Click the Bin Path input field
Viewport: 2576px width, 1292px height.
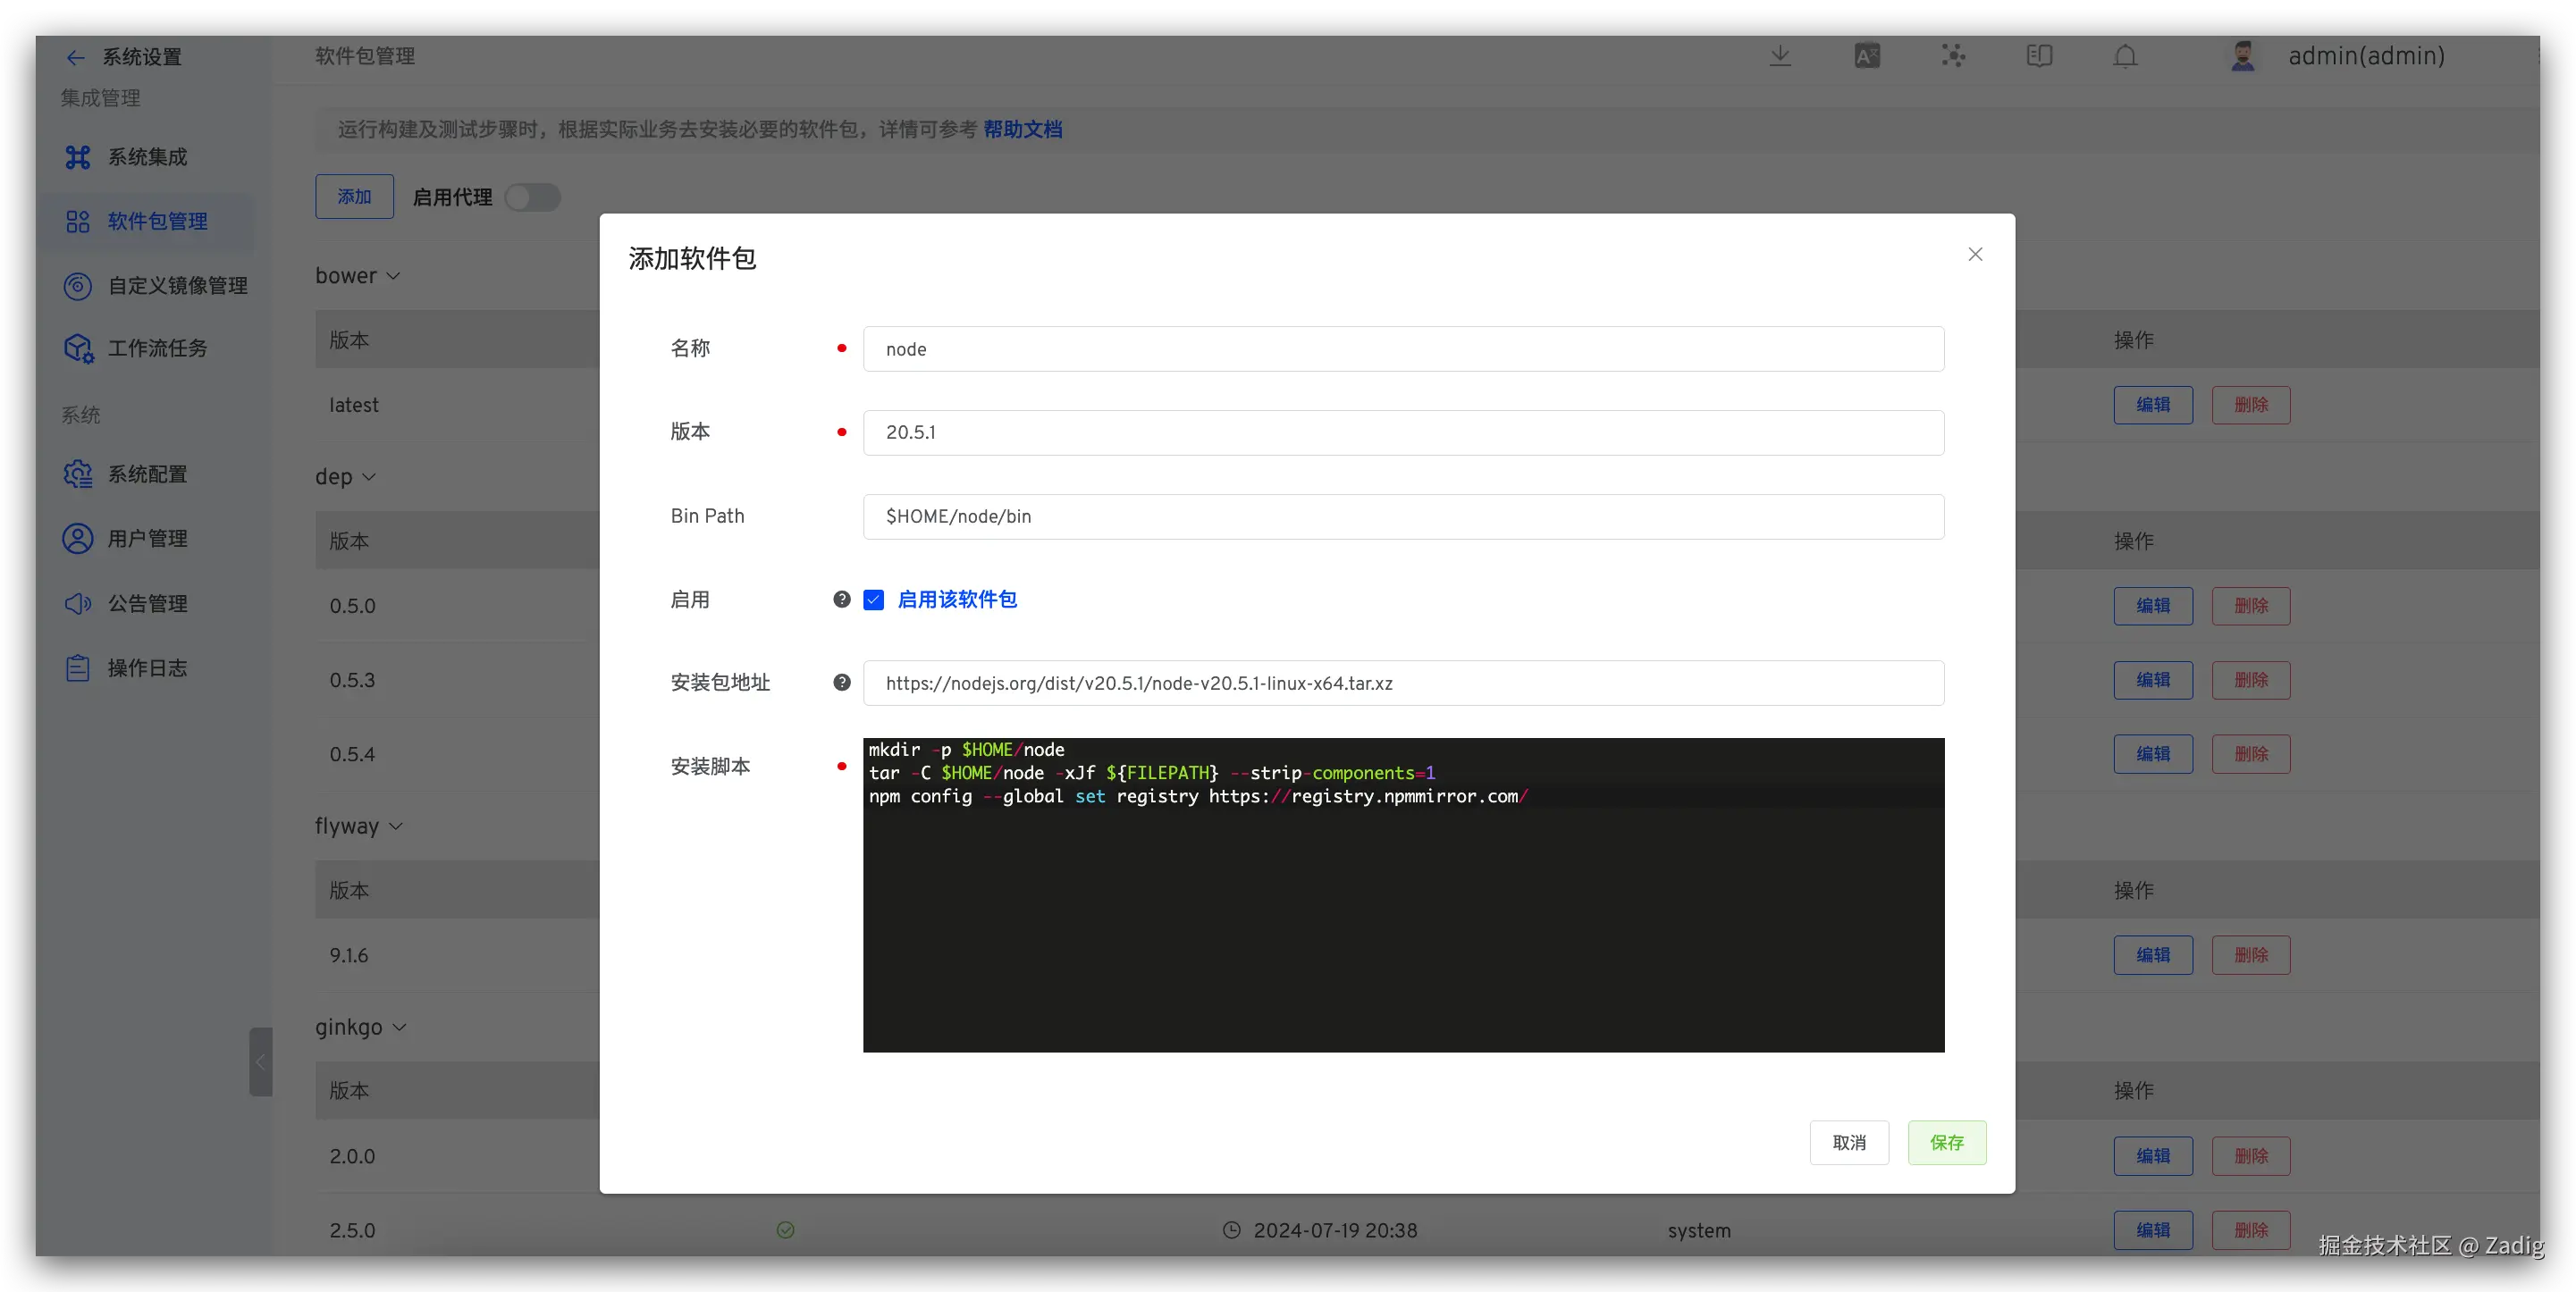click(1402, 516)
